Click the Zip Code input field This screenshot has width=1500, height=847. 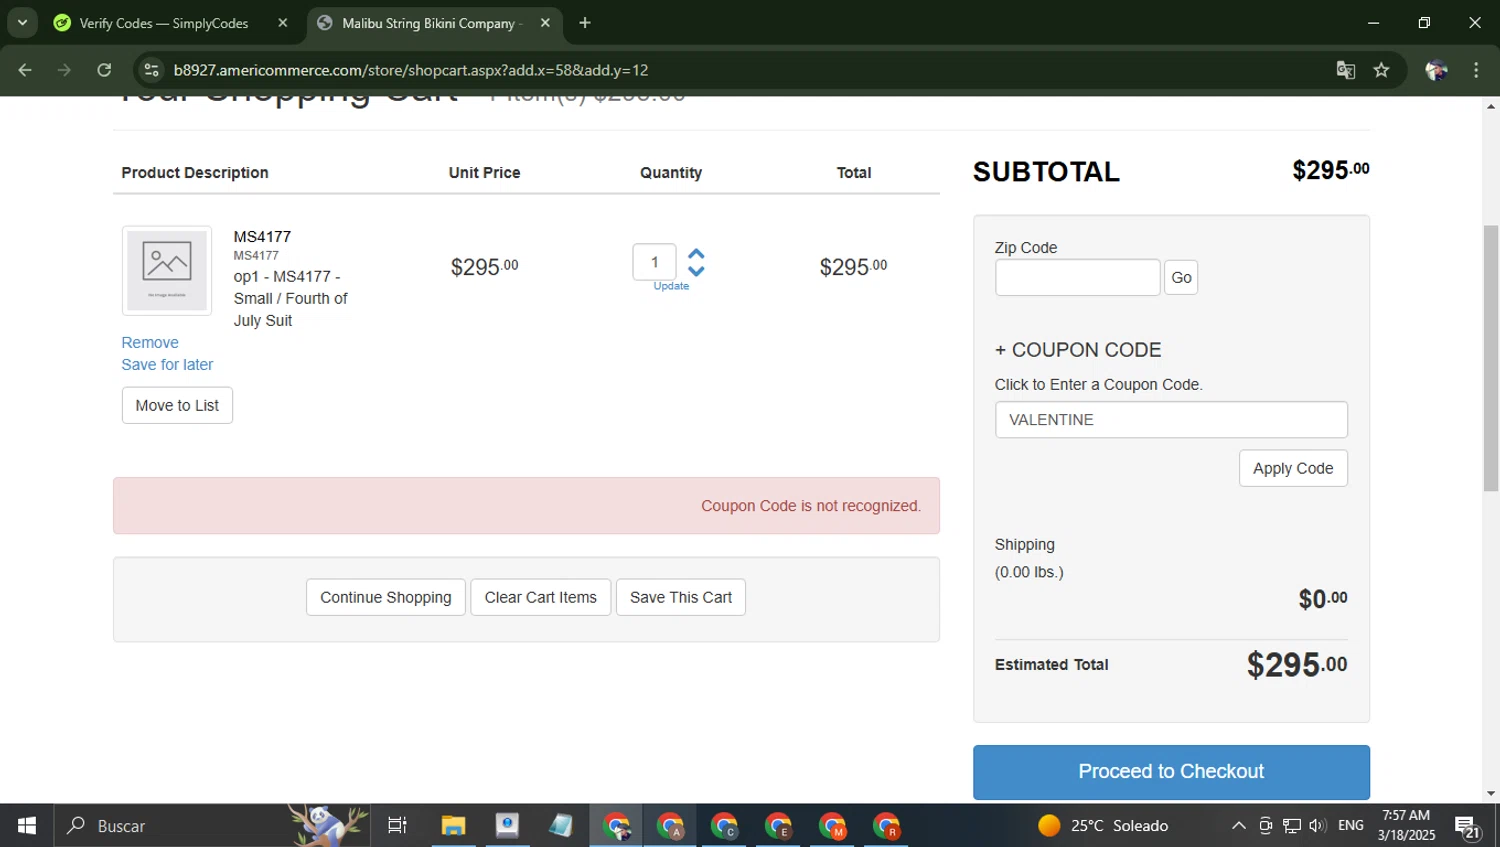1077,277
